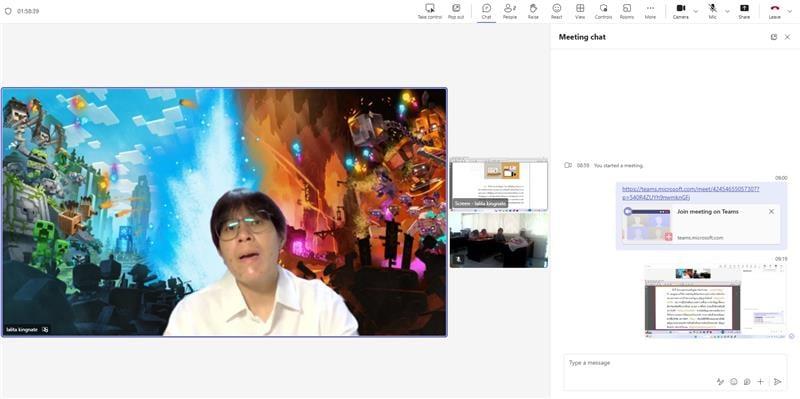Expand the Mic options dropdown arrow
The height and width of the screenshot is (399, 800).
point(727,11)
